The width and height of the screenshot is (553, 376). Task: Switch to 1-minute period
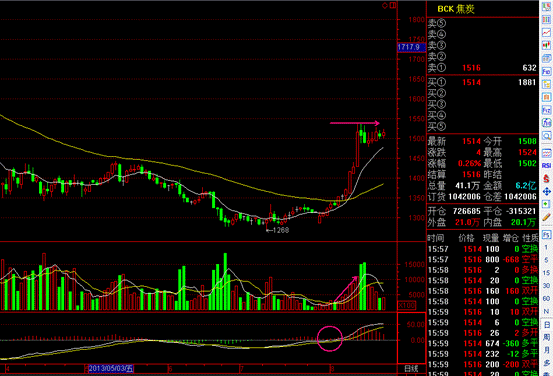tap(546, 247)
